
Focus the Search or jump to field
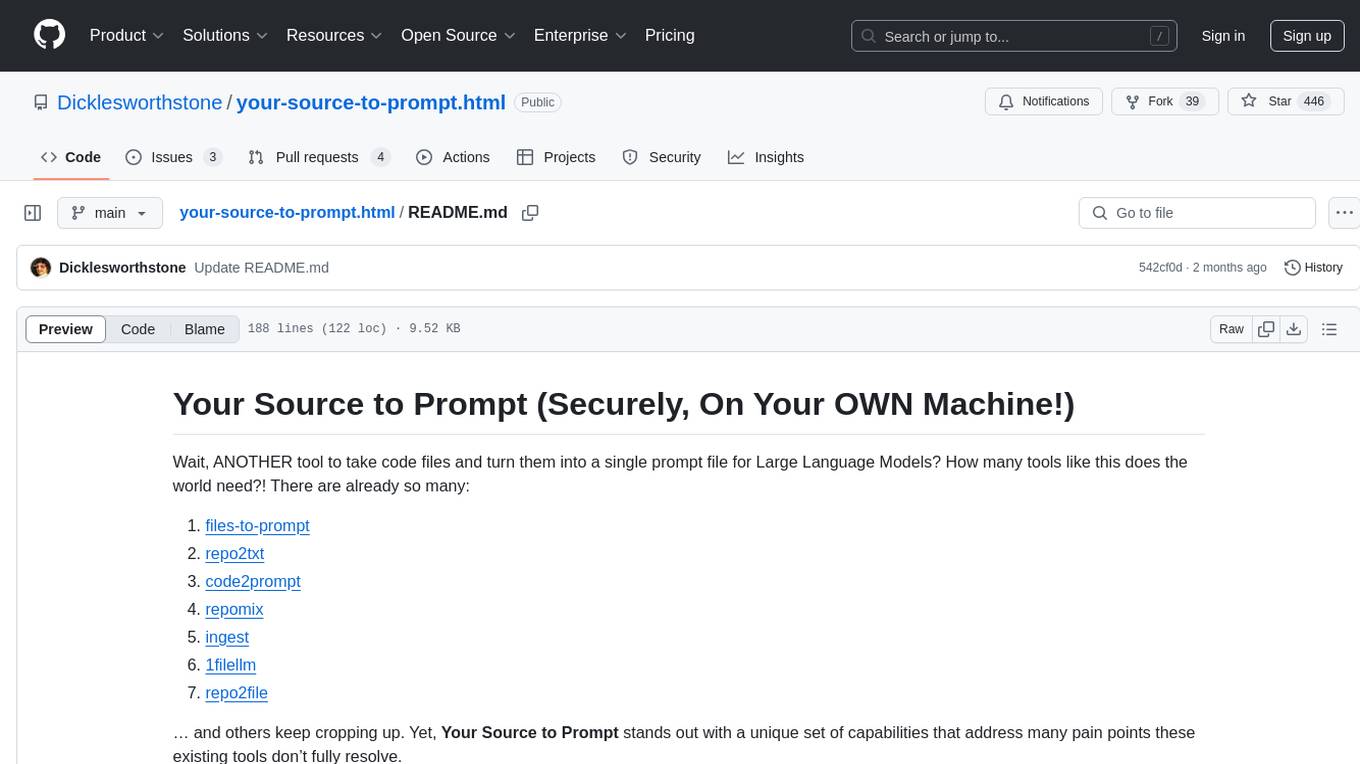point(1016,36)
